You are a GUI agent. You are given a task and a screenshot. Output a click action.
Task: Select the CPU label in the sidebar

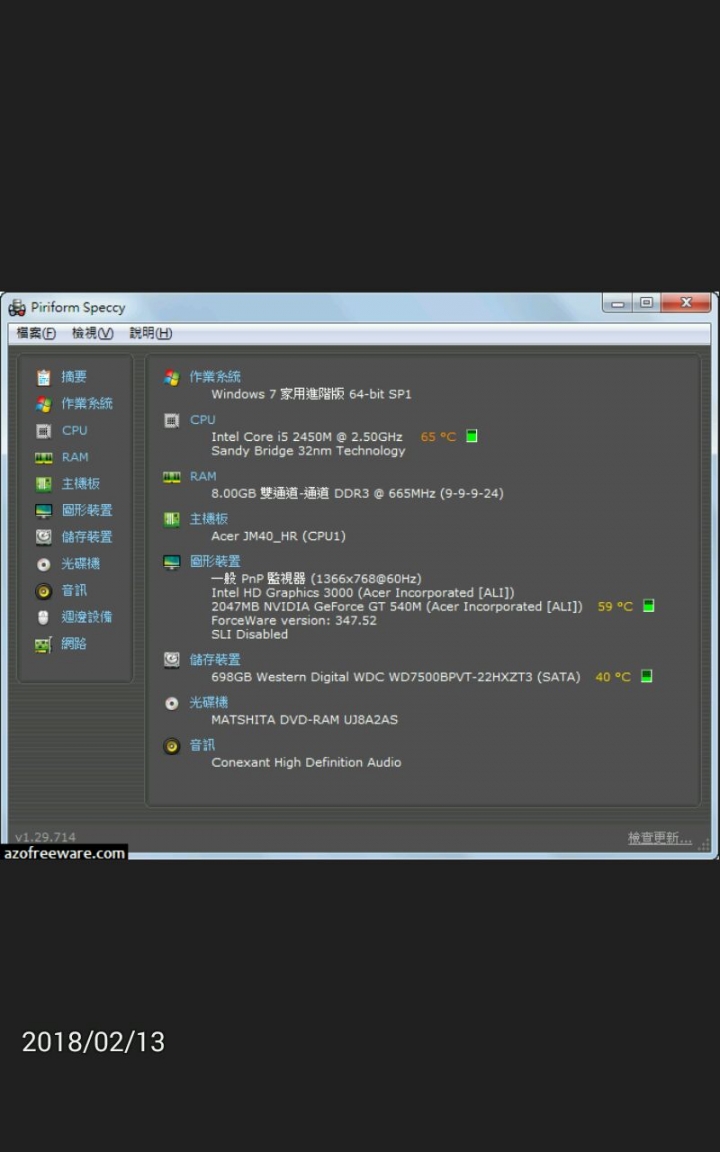(74, 431)
